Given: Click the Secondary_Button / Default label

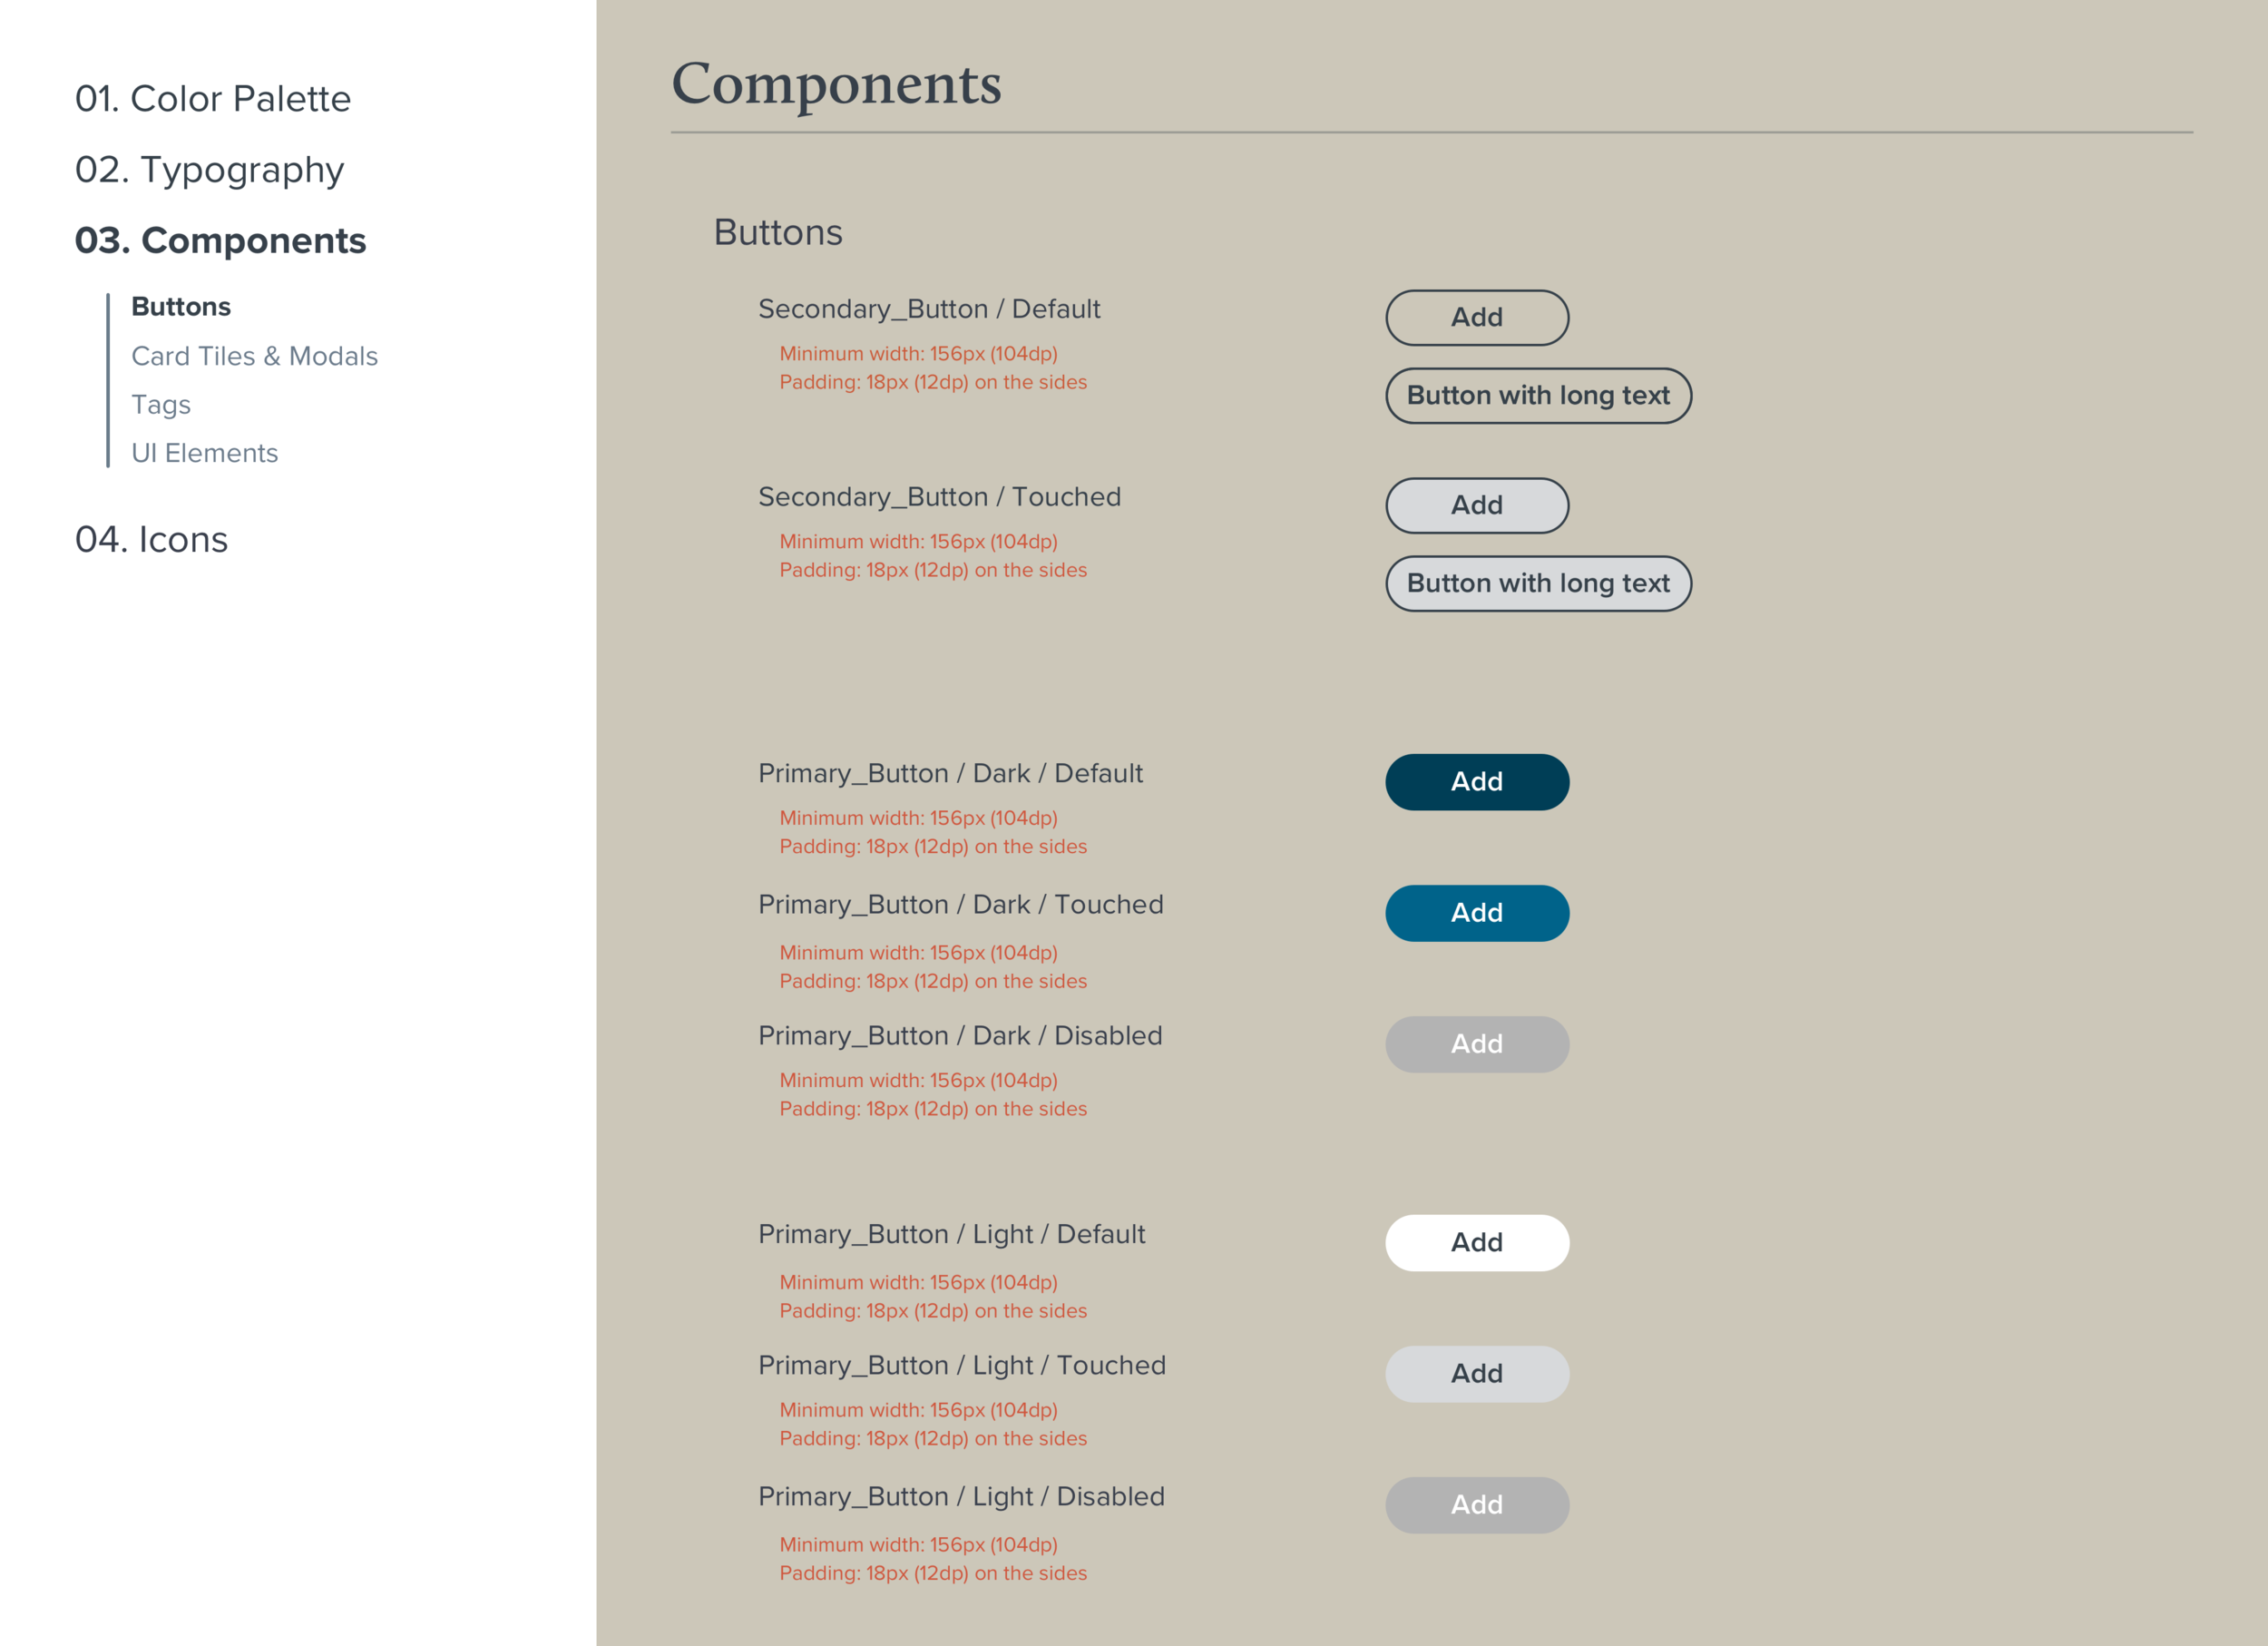Looking at the screenshot, I should point(929,309).
